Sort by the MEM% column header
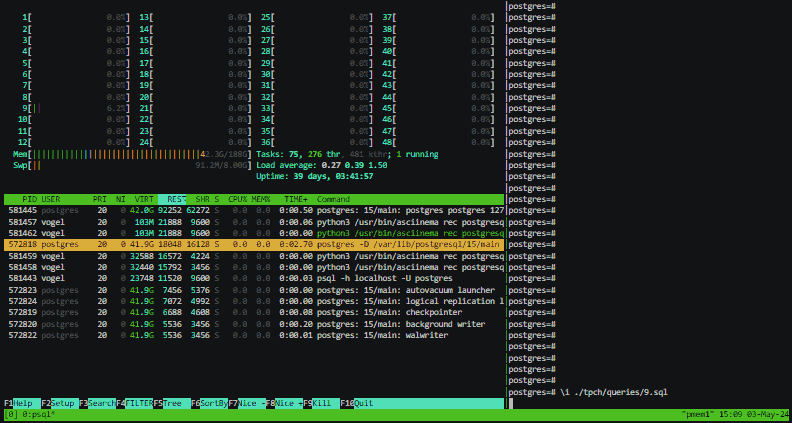The height and width of the screenshot is (423, 792). pyautogui.click(x=261, y=199)
